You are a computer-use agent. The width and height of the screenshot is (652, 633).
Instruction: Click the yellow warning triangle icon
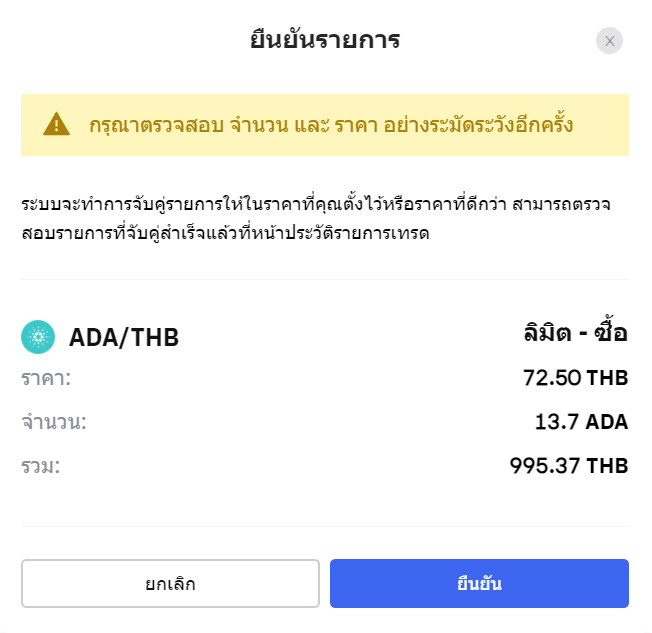point(57,124)
